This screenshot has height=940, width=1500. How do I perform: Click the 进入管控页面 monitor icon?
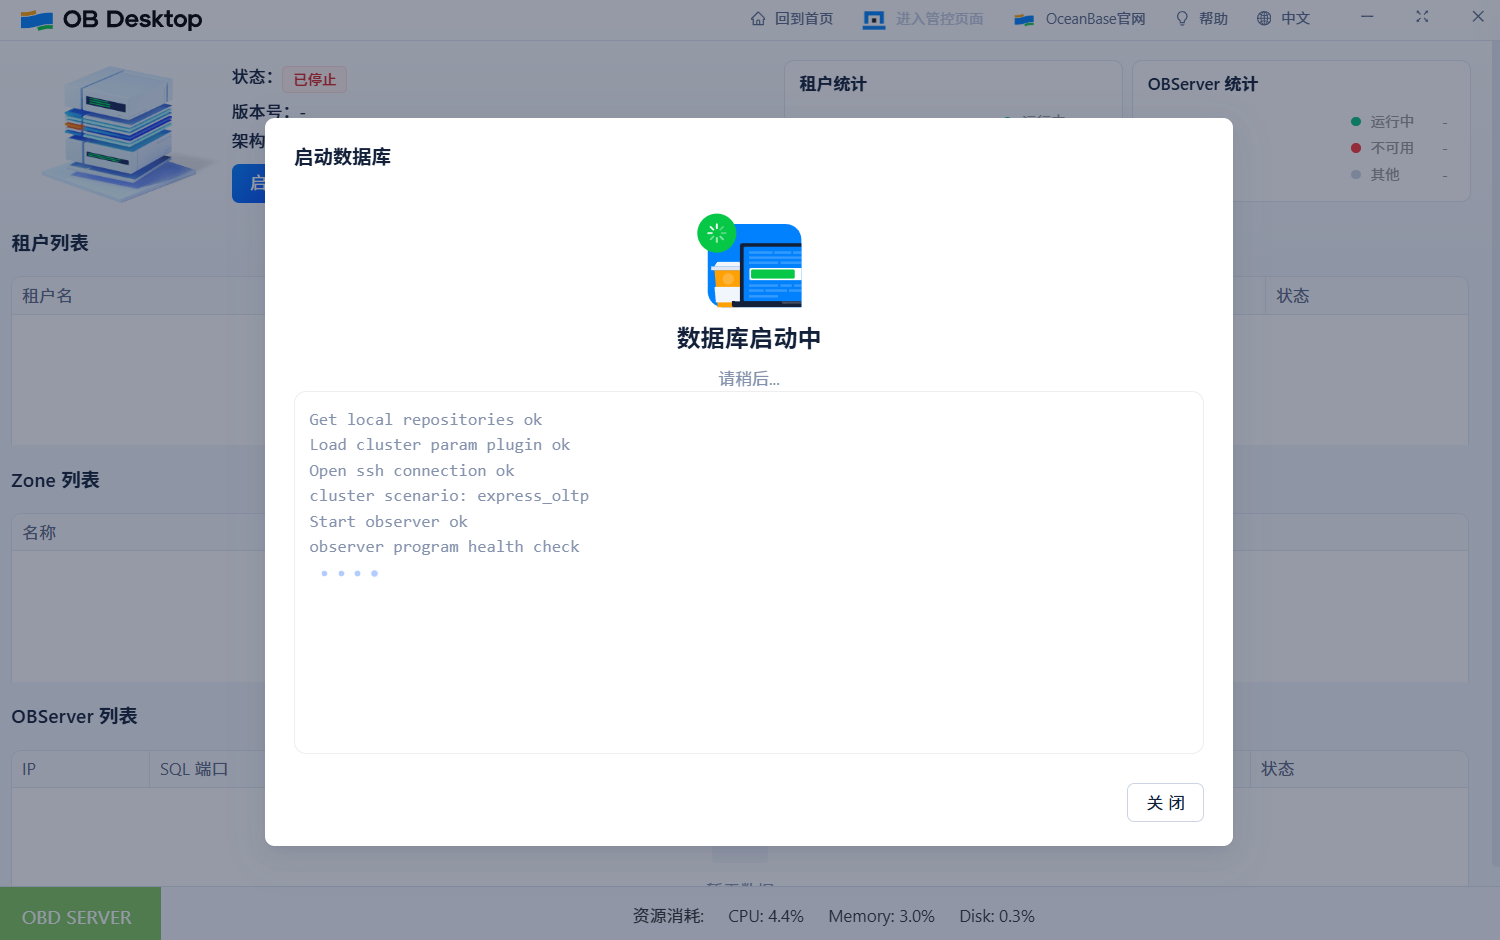click(873, 18)
